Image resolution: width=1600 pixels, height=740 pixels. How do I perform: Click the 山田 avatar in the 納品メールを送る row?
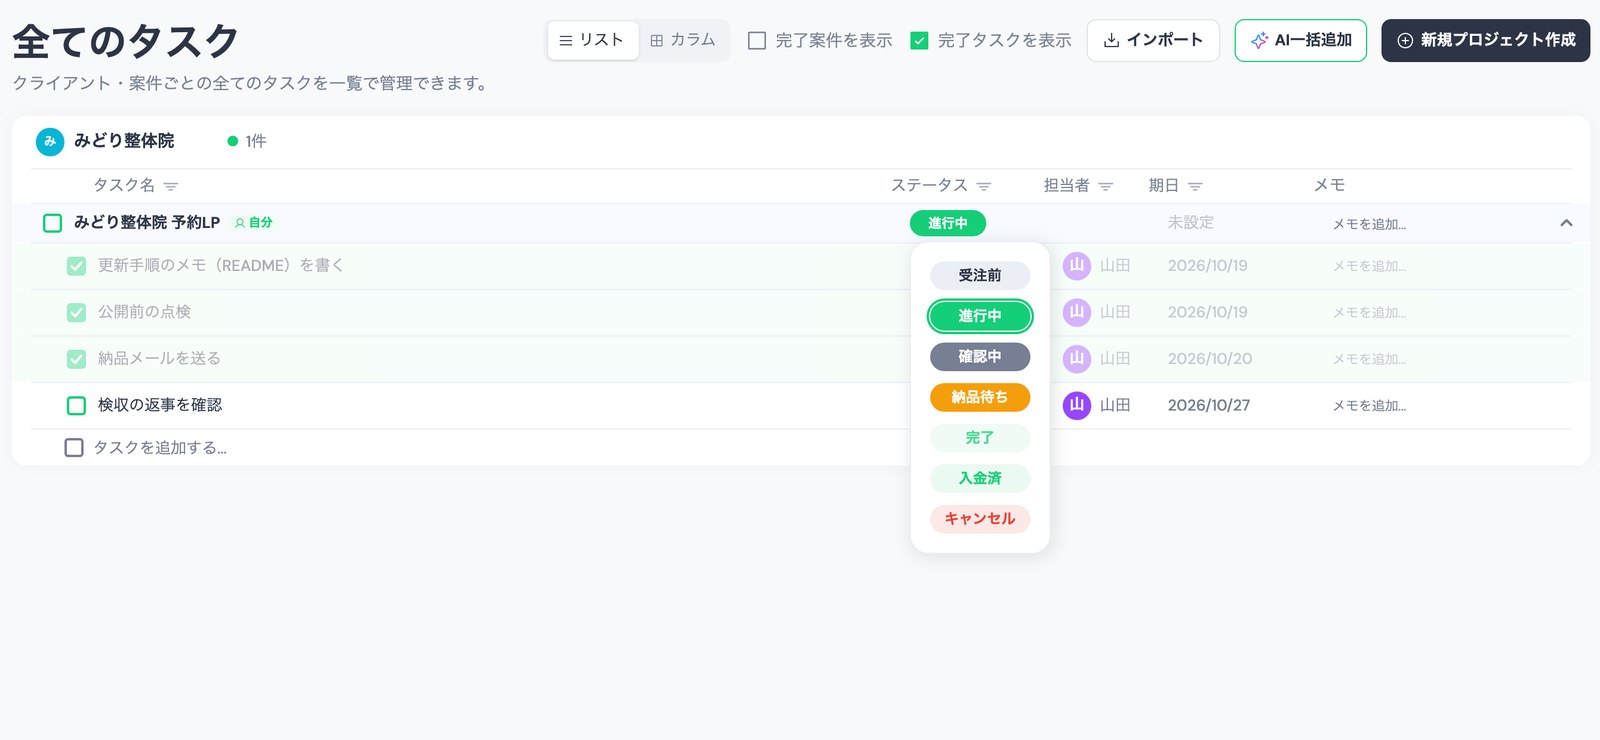pos(1077,358)
